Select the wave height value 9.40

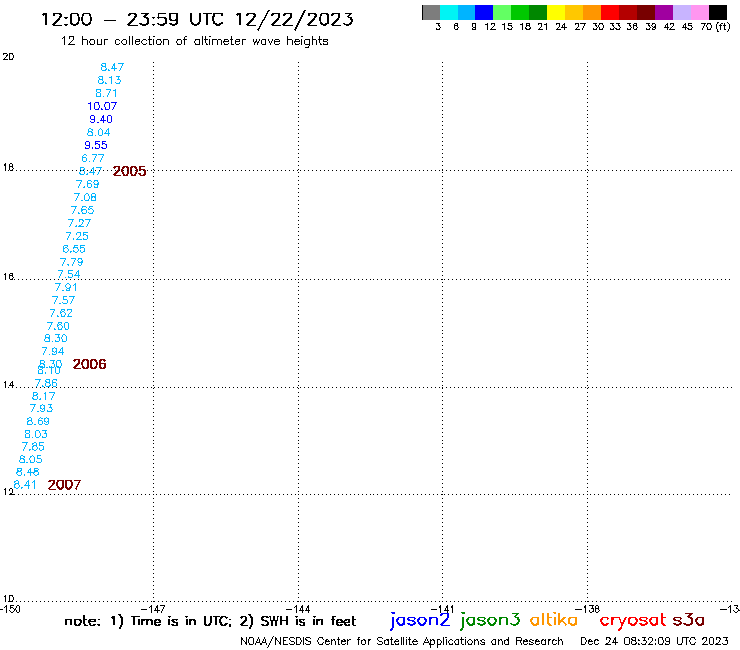pyautogui.click(x=101, y=119)
